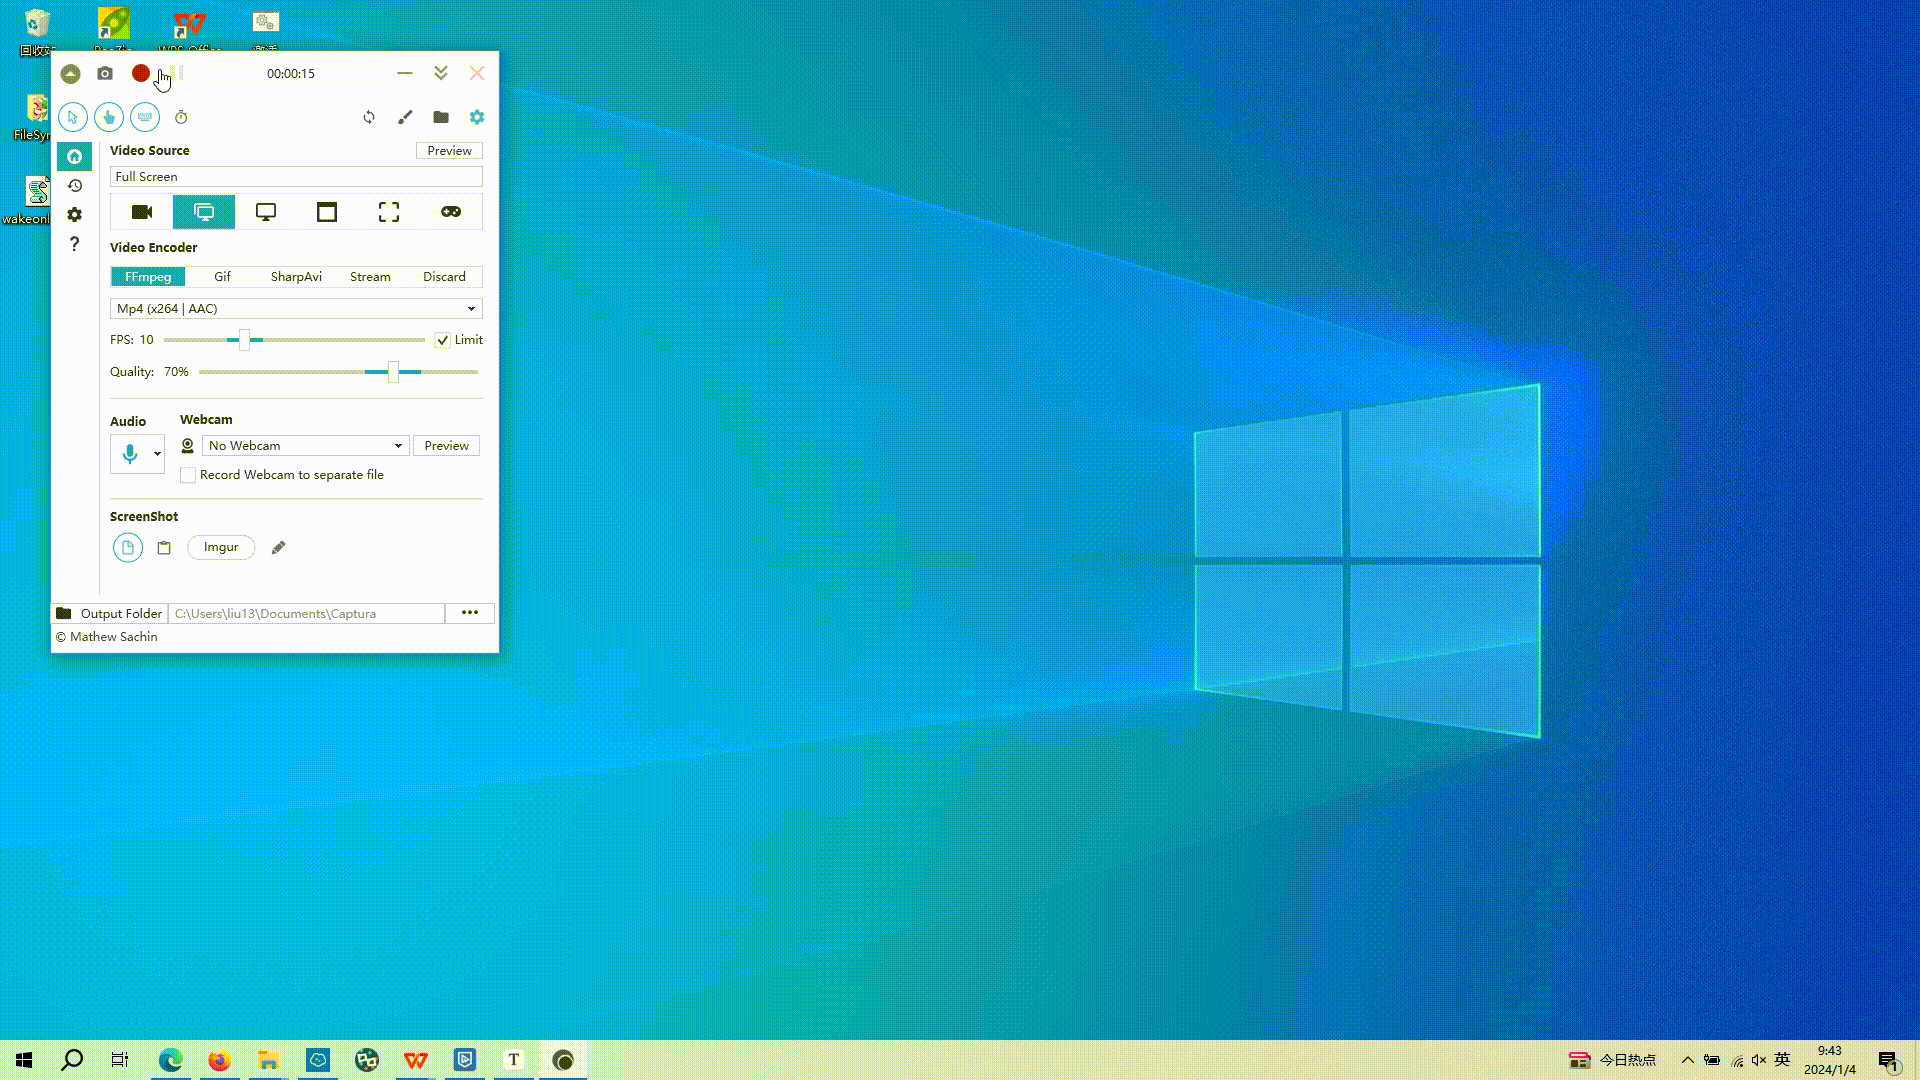Click the Quality slider handle
The height and width of the screenshot is (1080, 1920).
click(394, 372)
